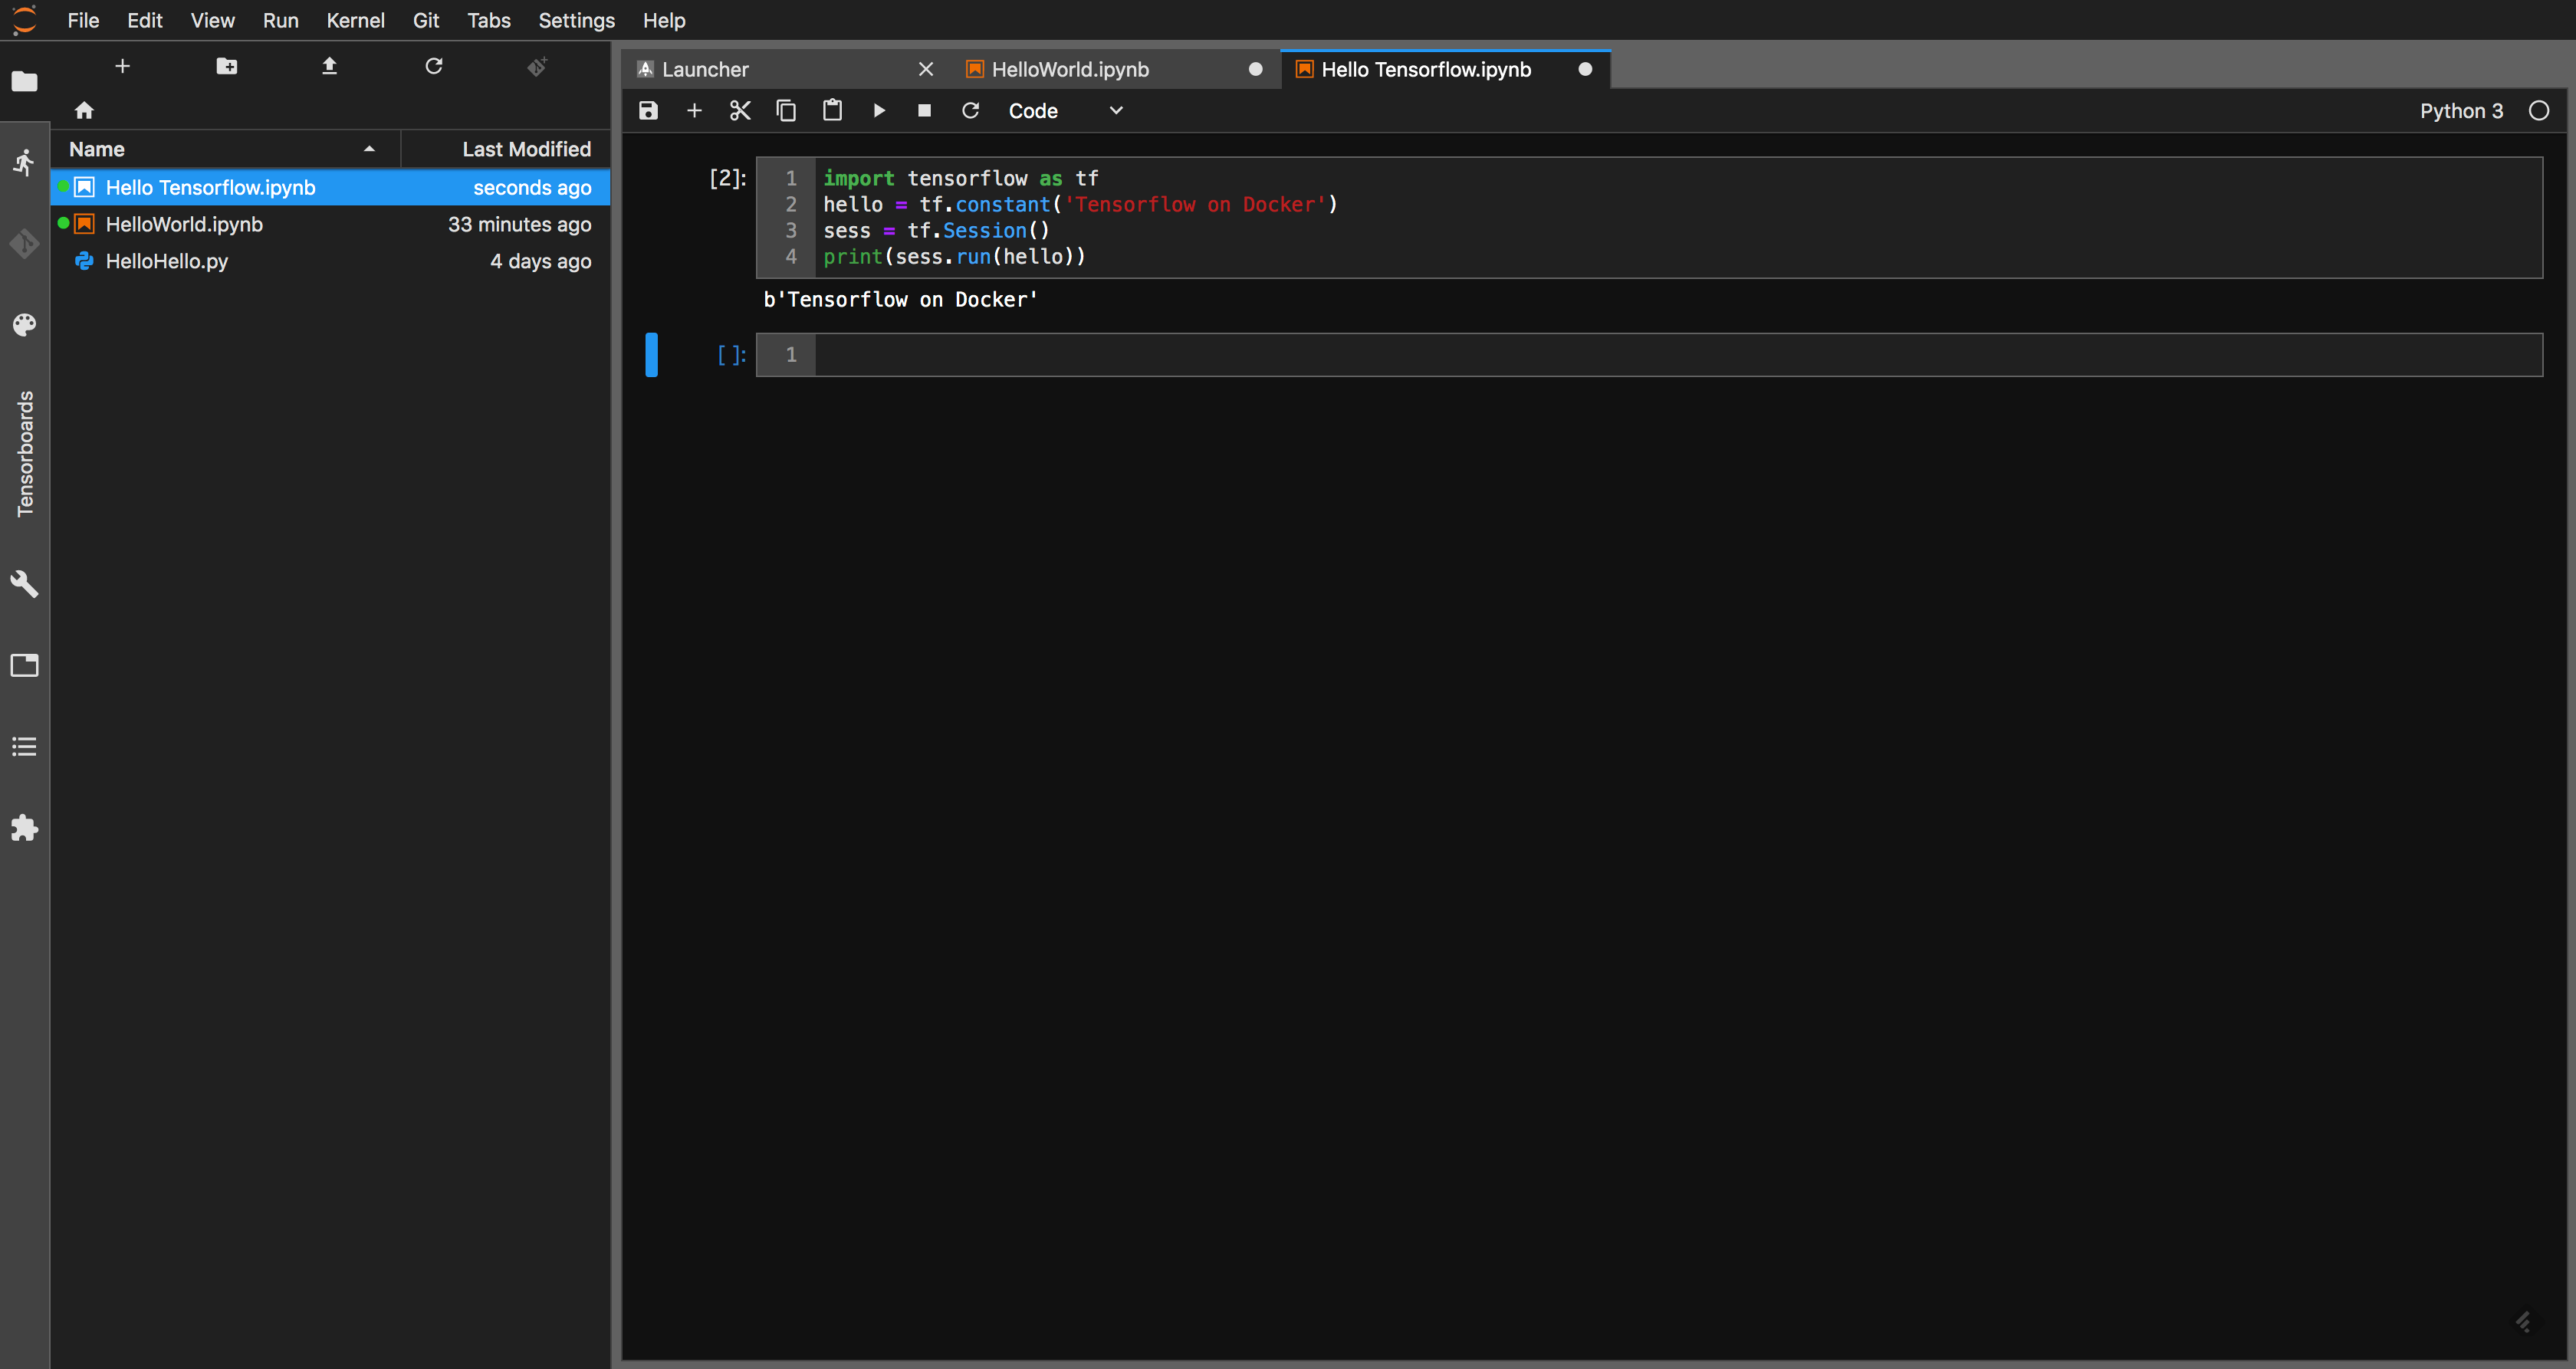Open the Edit menu
Screen dimensions: 2576x1369
pyautogui.click(x=145, y=20)
